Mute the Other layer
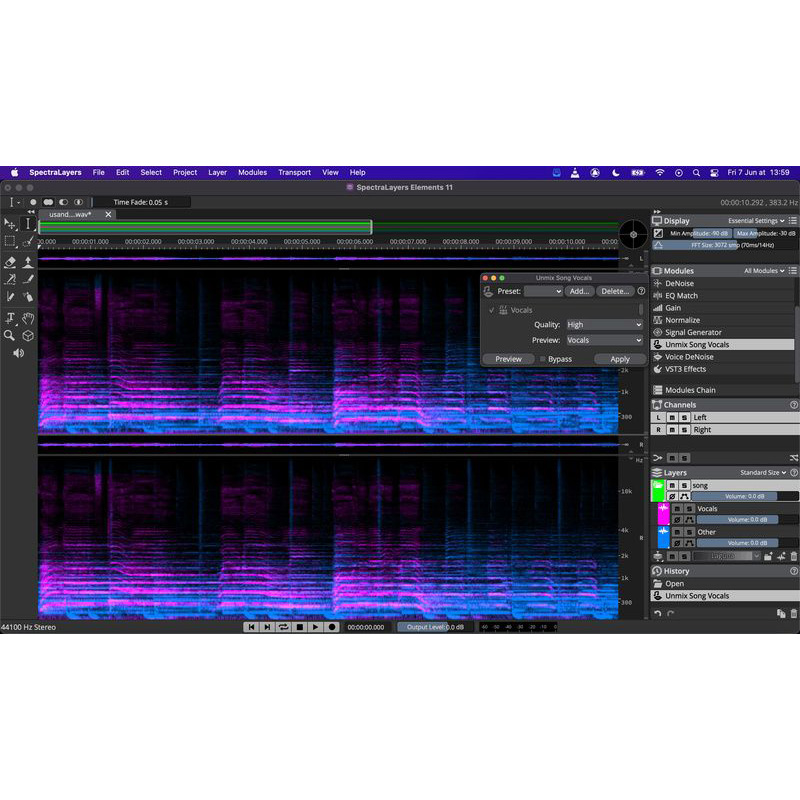800x800 pixels. tap(677, 532)
